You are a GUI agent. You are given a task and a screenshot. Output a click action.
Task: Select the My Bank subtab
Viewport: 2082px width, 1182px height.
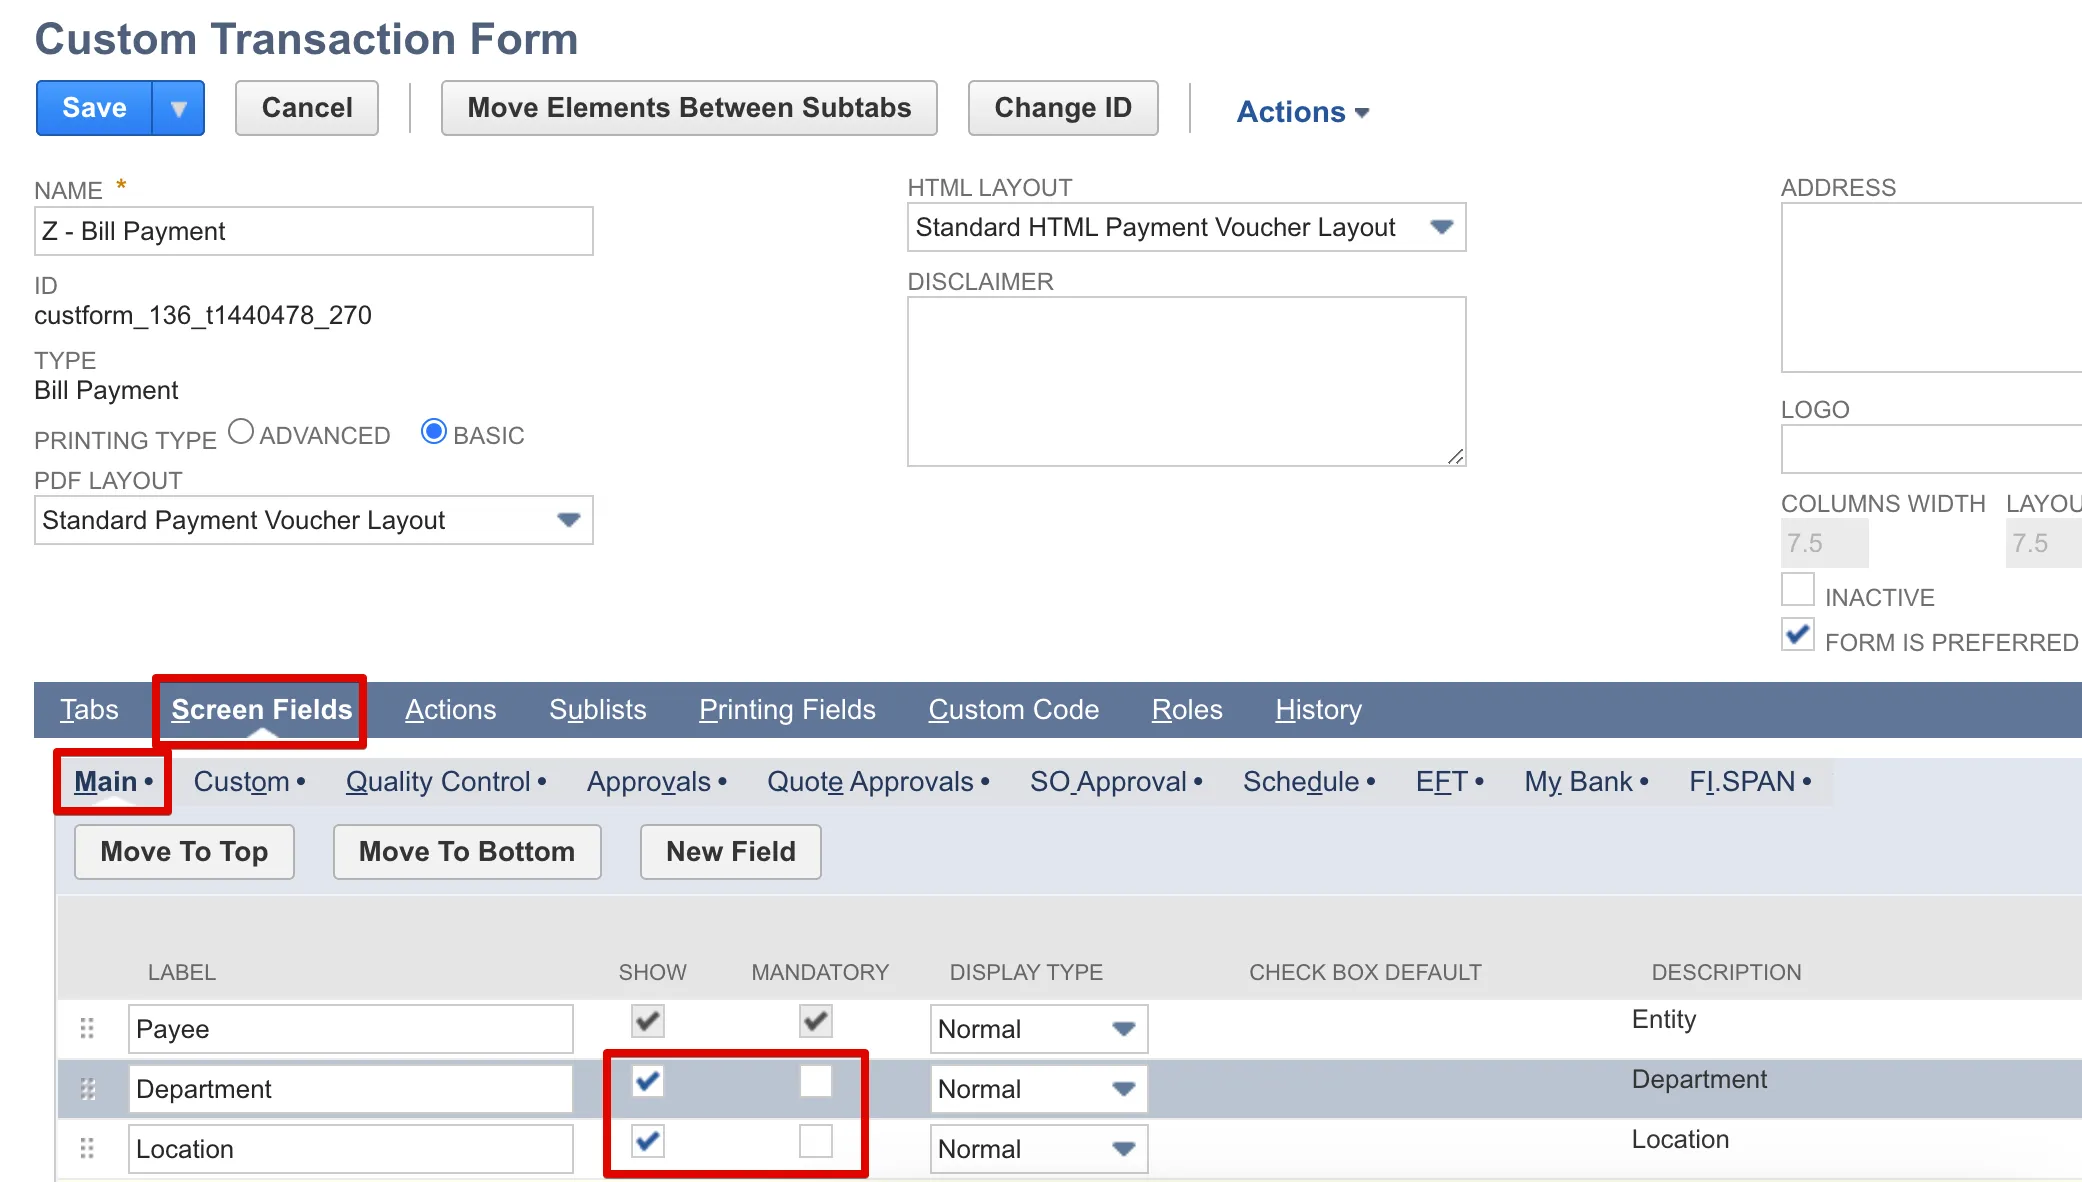1586,782
